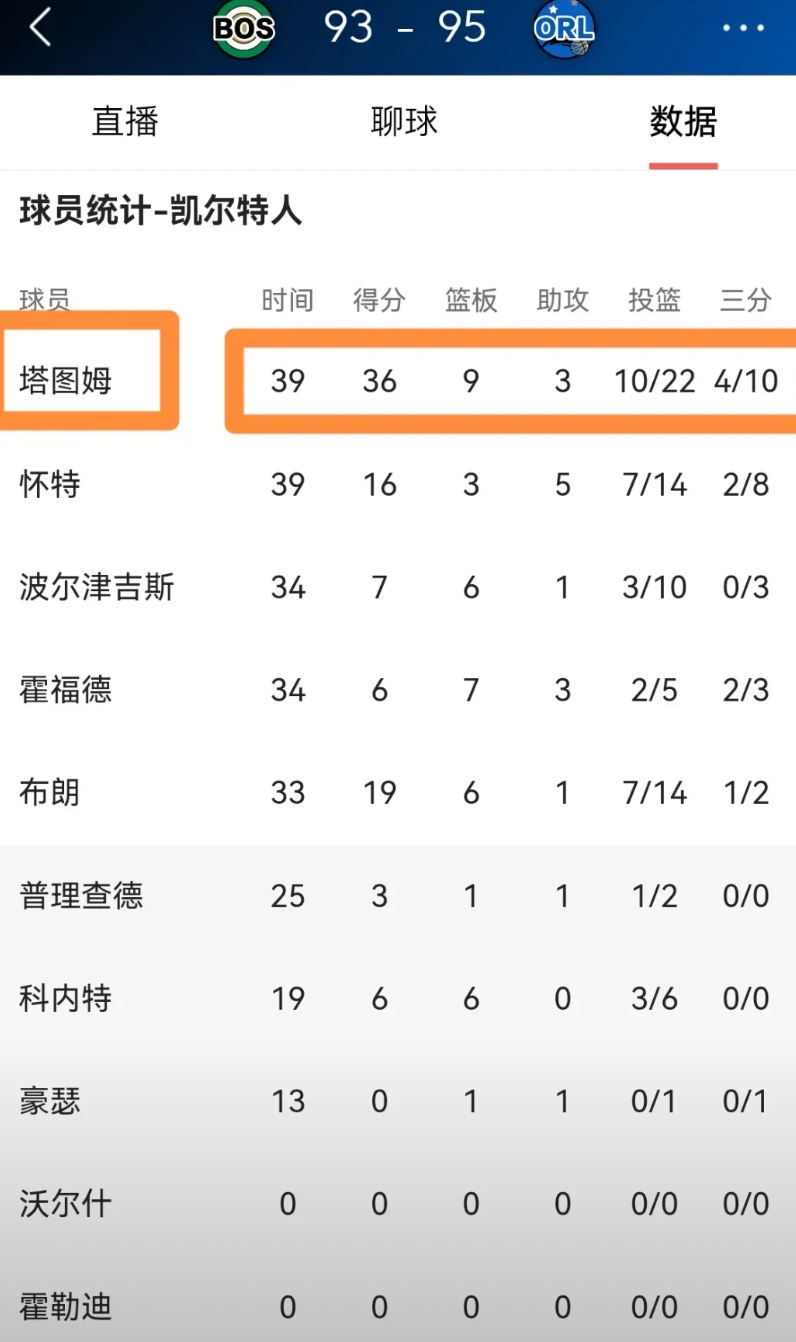Tap the BOS Celtics team logo
This screenshot has height=1342, width=796.
click(x=244, y=28)
